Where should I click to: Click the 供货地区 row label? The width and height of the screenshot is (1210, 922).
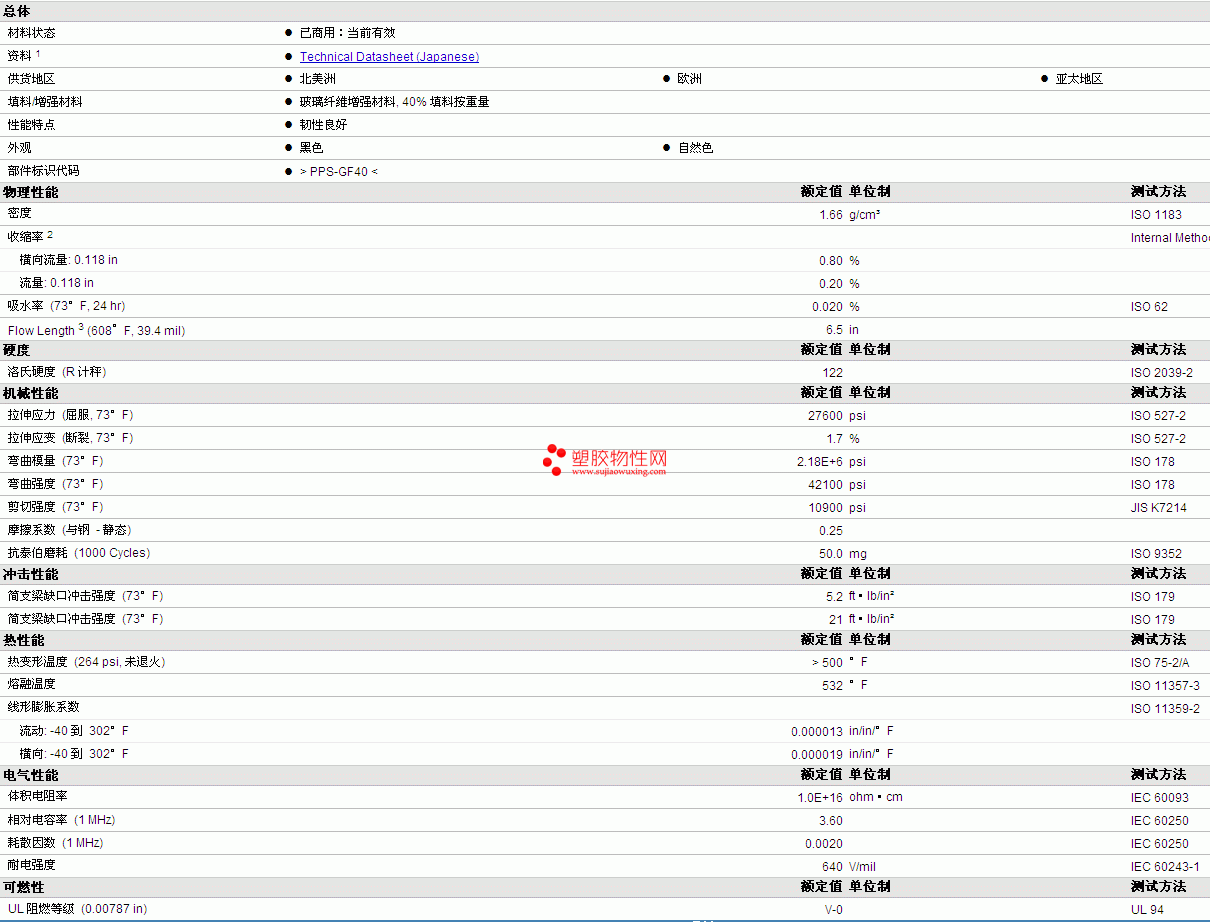[x=32, y=79]
